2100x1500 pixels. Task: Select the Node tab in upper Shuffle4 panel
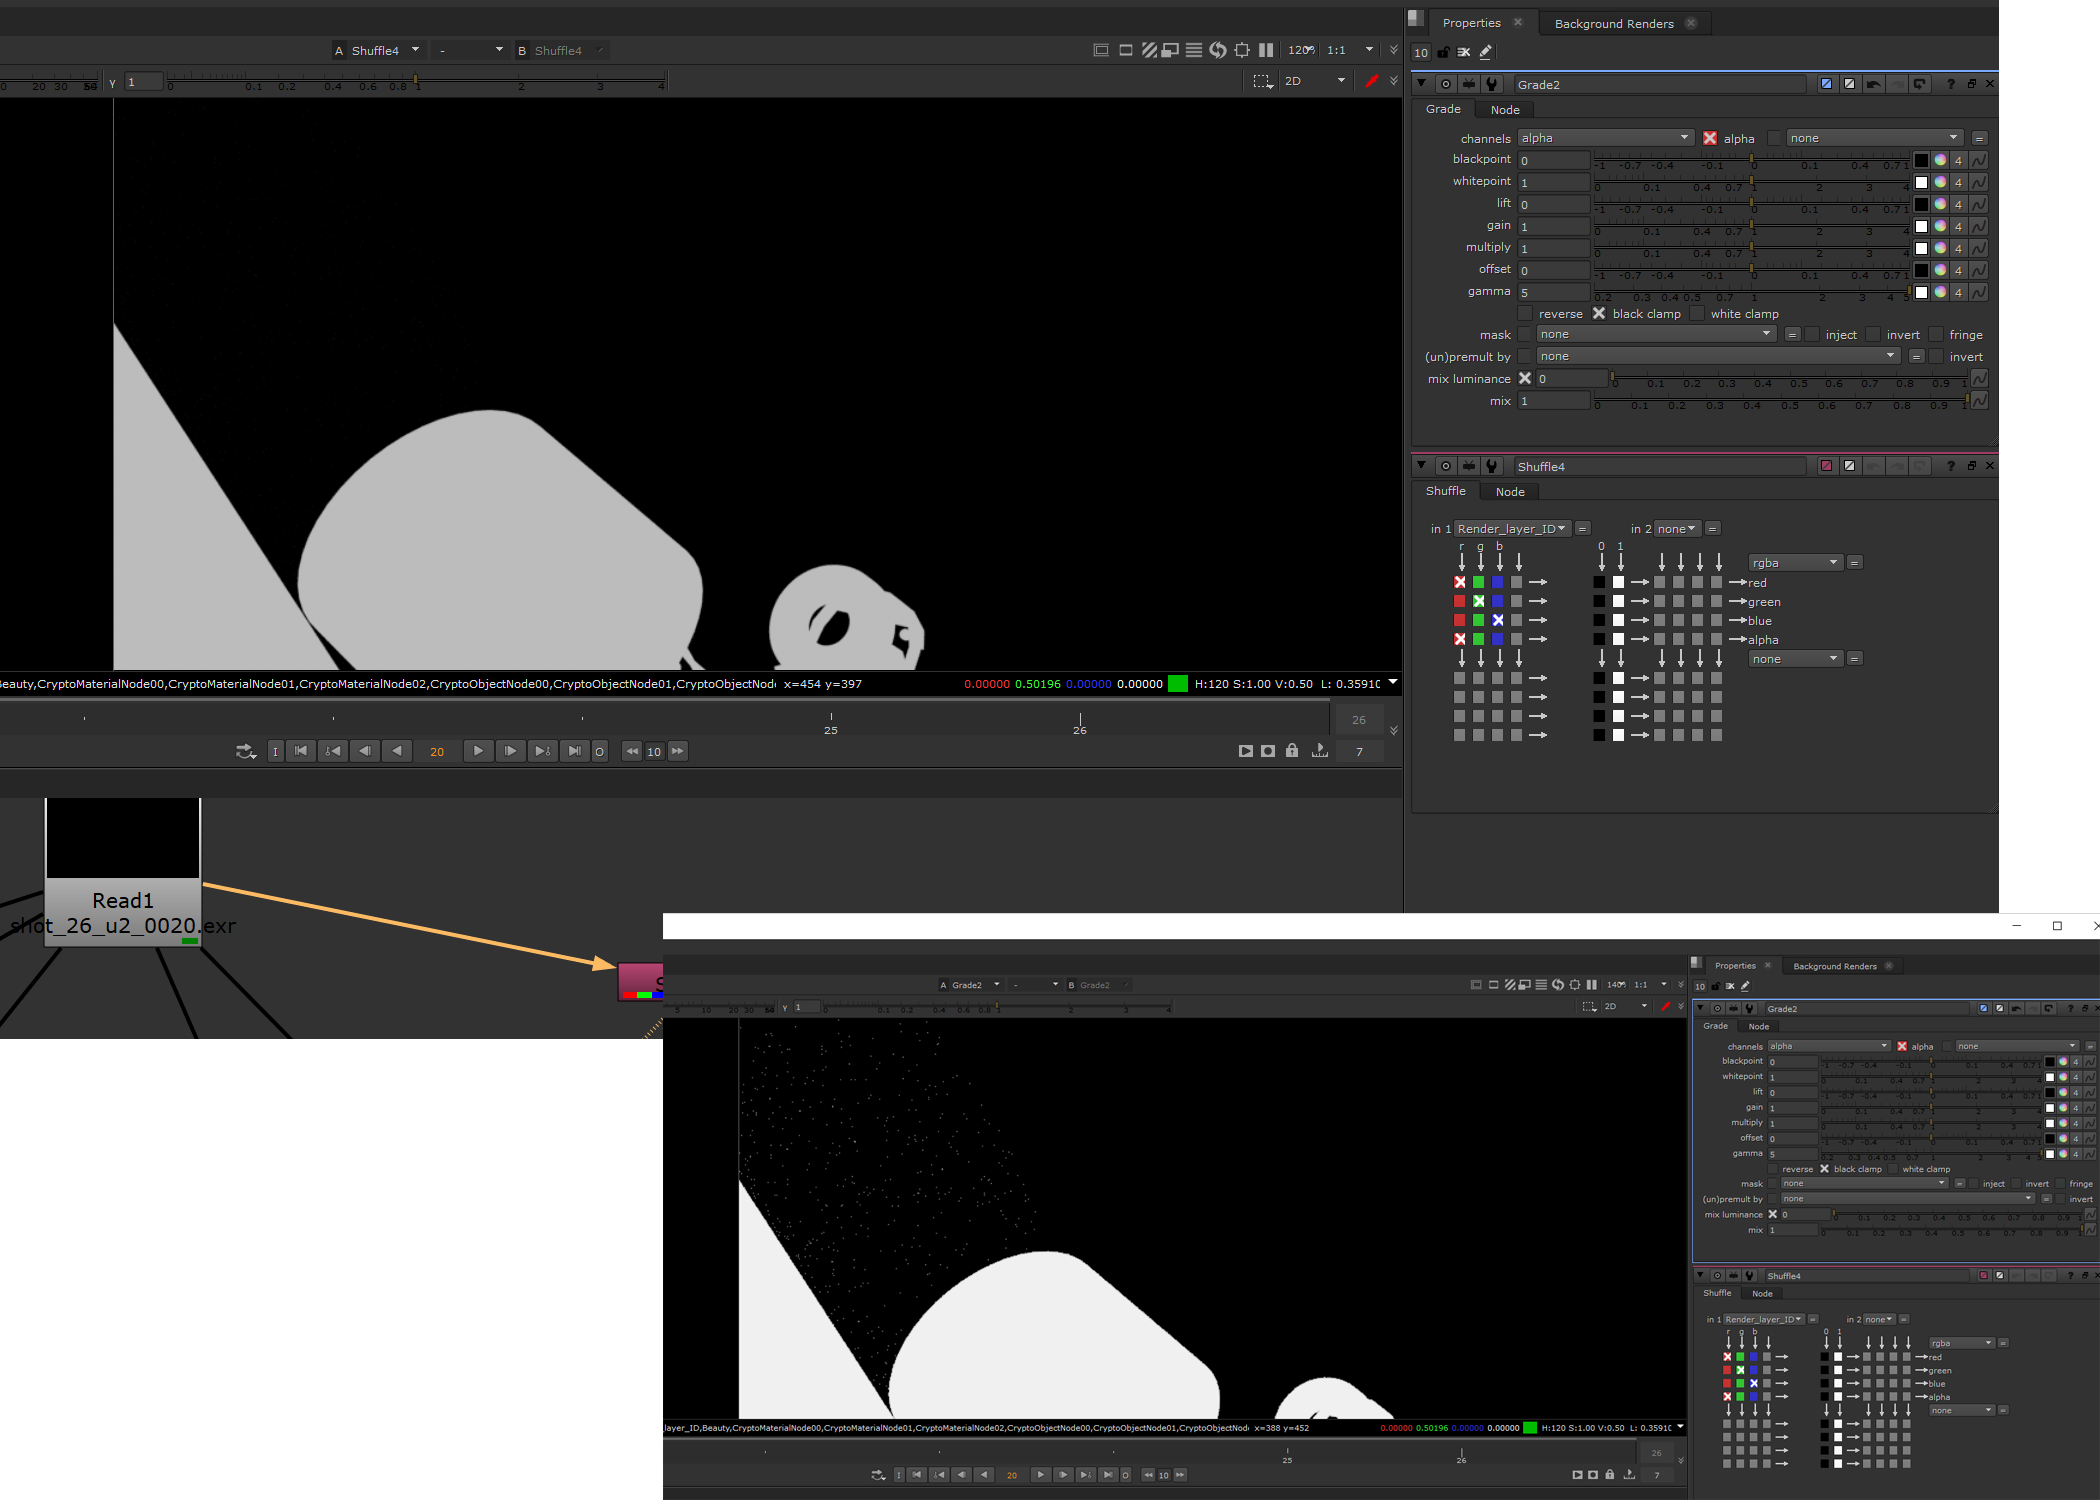click(x=1510, y=492)
